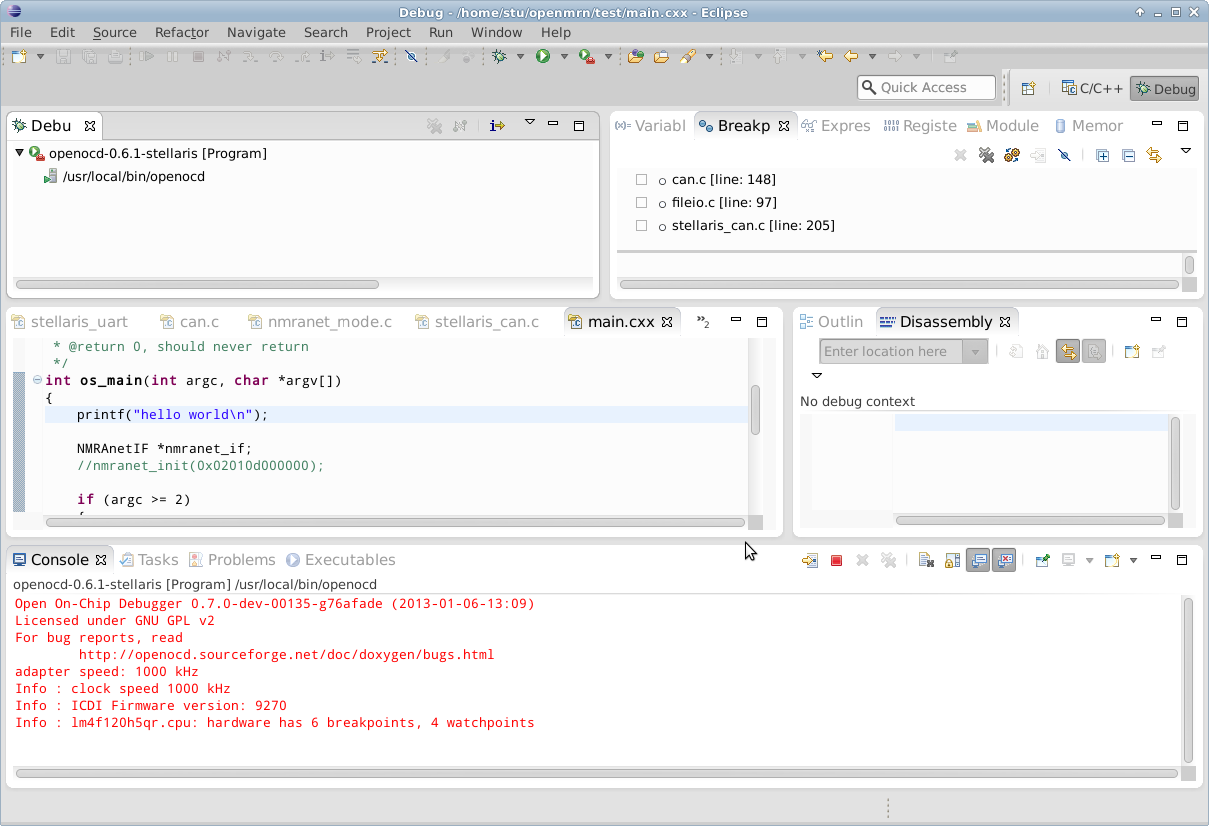Click Skip All Breakpoints in Breakpoints toolbar
1209x826 pixels.
[x=1064, y=156]
